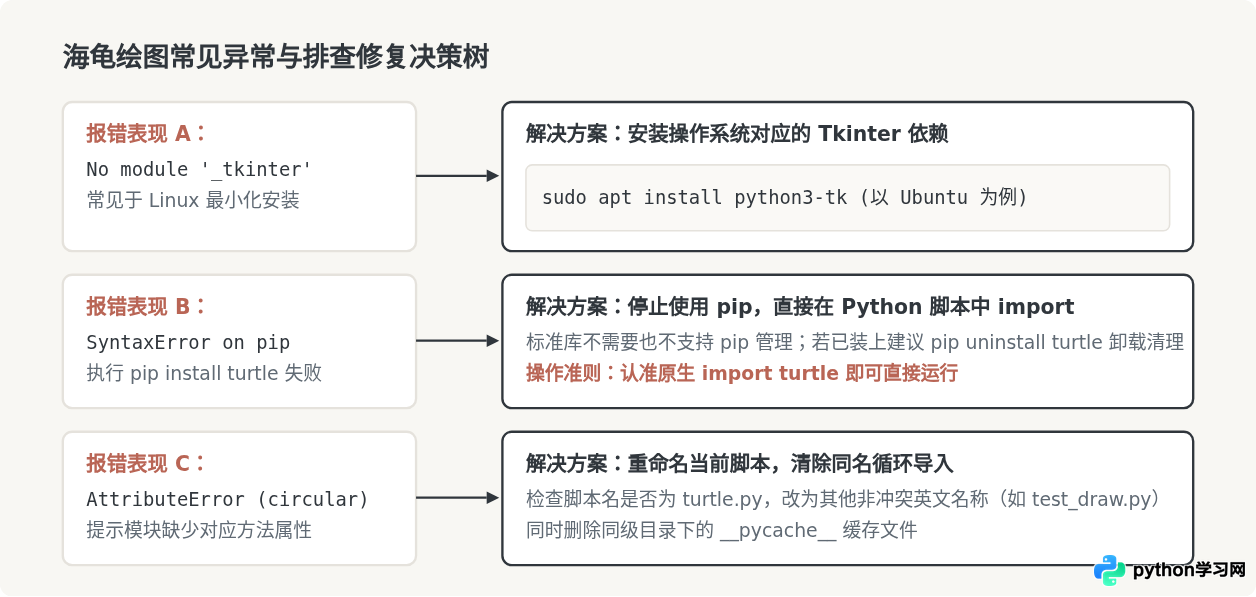Click 解决方案：安装操作系统对应的 Tkinter 依赖
Screen dimensions: 1256x597
[x=737, y=133]
